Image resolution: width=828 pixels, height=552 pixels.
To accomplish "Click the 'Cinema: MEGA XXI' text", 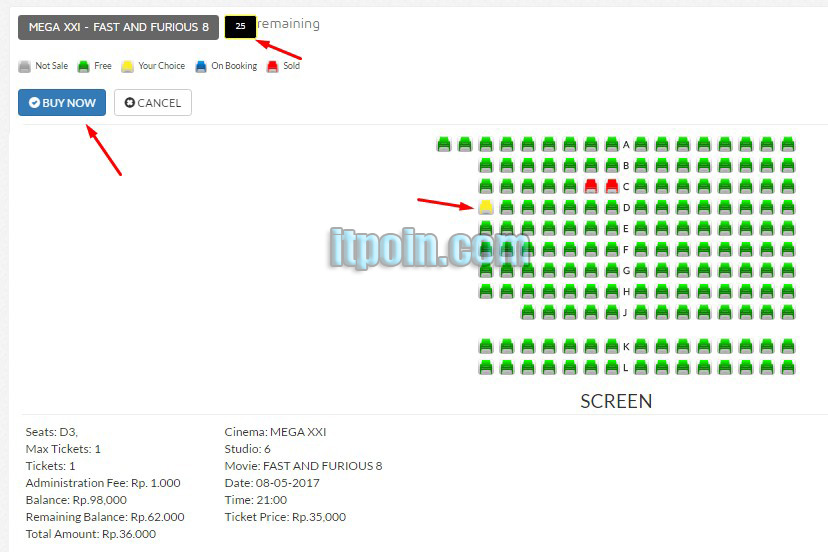I will coord(275,432).
